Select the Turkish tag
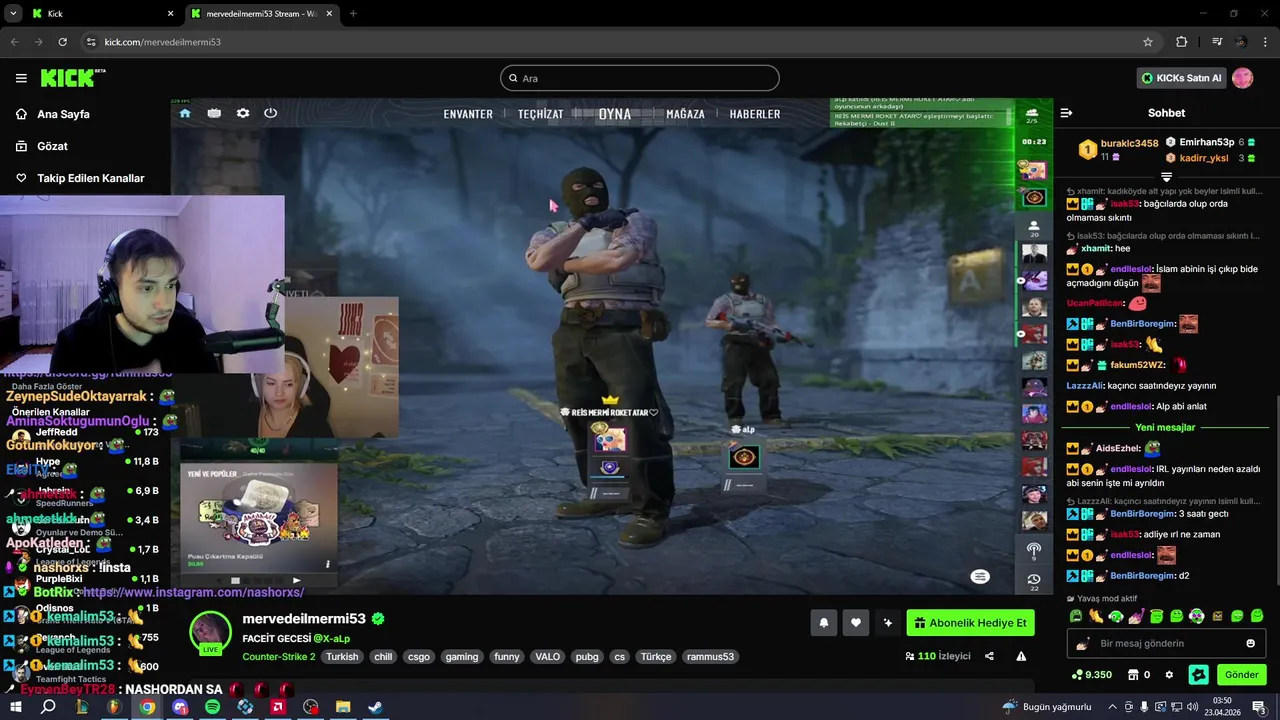 click(342, 657)
